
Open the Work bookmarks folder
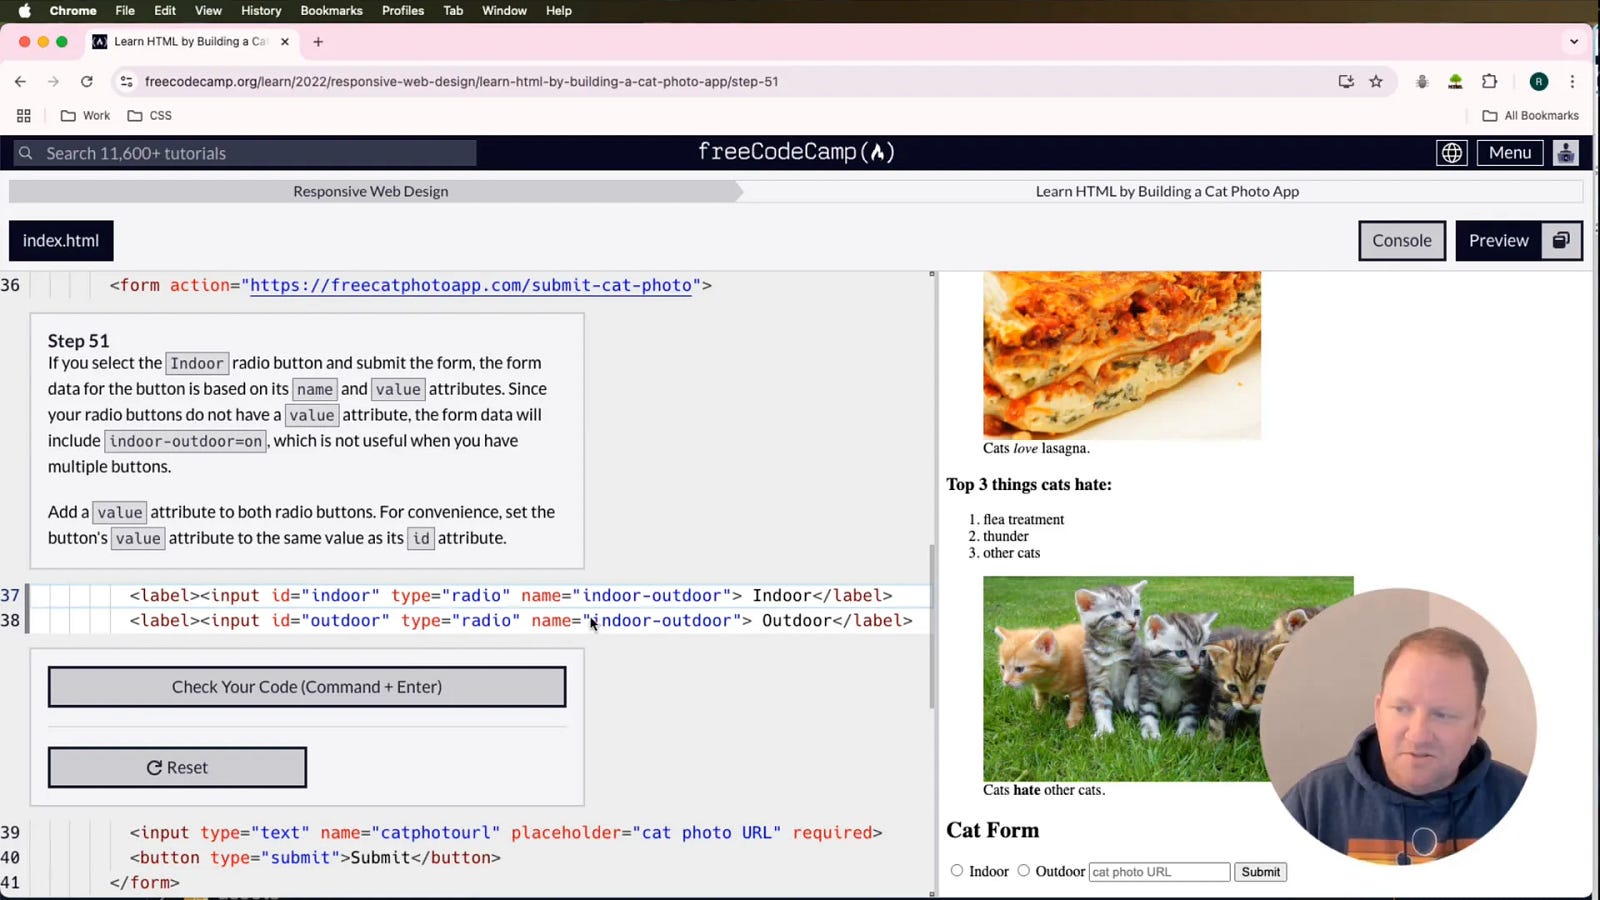pos(85,116)
